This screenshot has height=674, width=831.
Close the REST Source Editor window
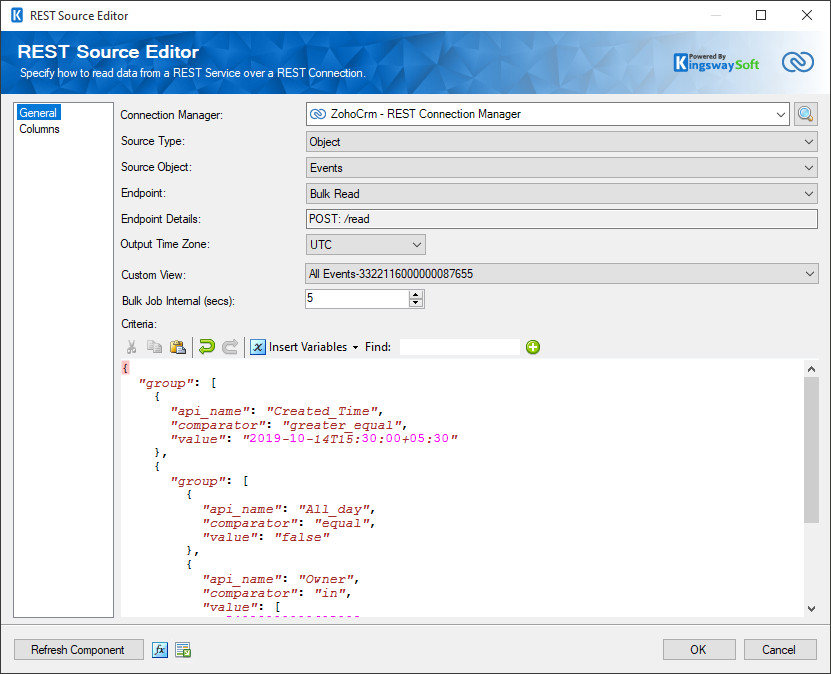[x=807, y=15]
